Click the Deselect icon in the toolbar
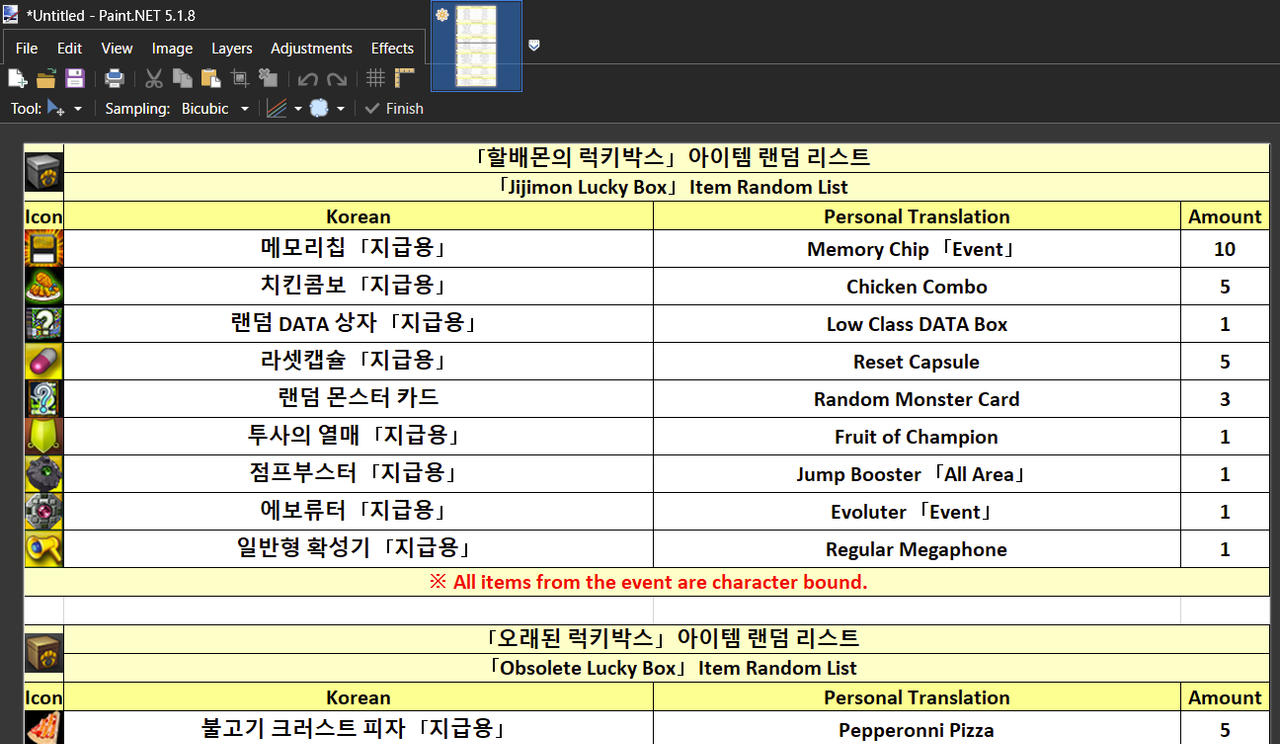The width and height of the screenshot is (1280, 744). click(x=267, y=78)
